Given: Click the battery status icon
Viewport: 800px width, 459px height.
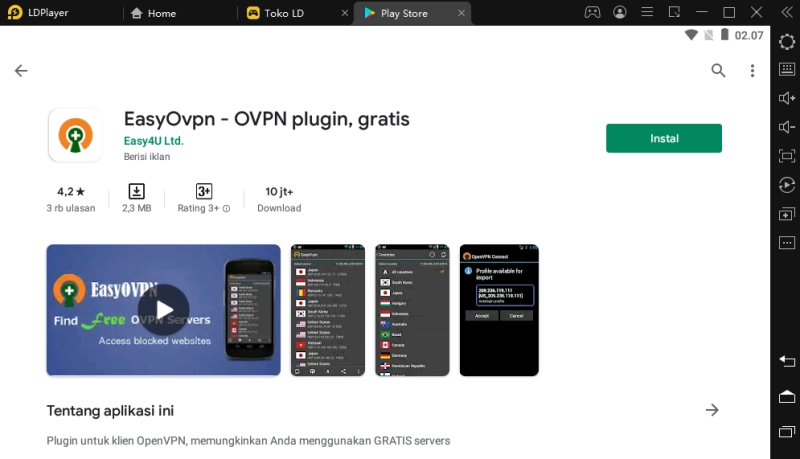Looking at the screenshot, I should (x=724, y=35).
